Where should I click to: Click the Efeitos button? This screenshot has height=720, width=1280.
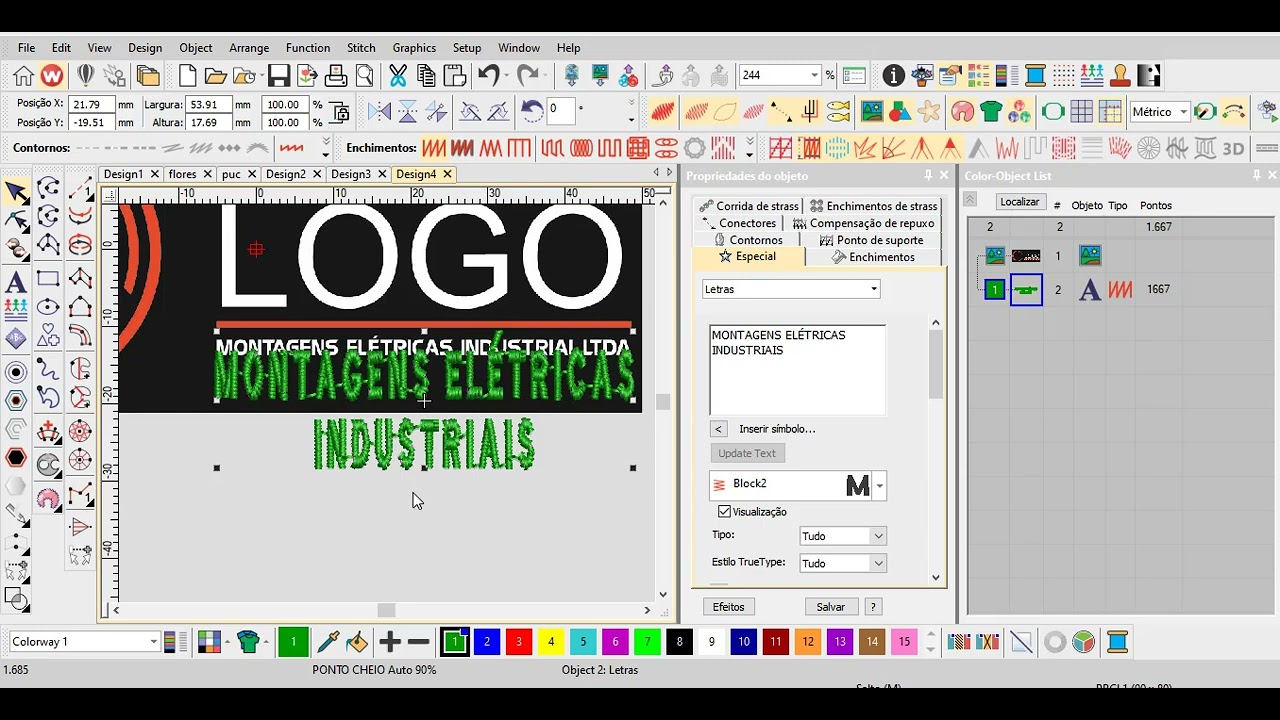(728, 607)
